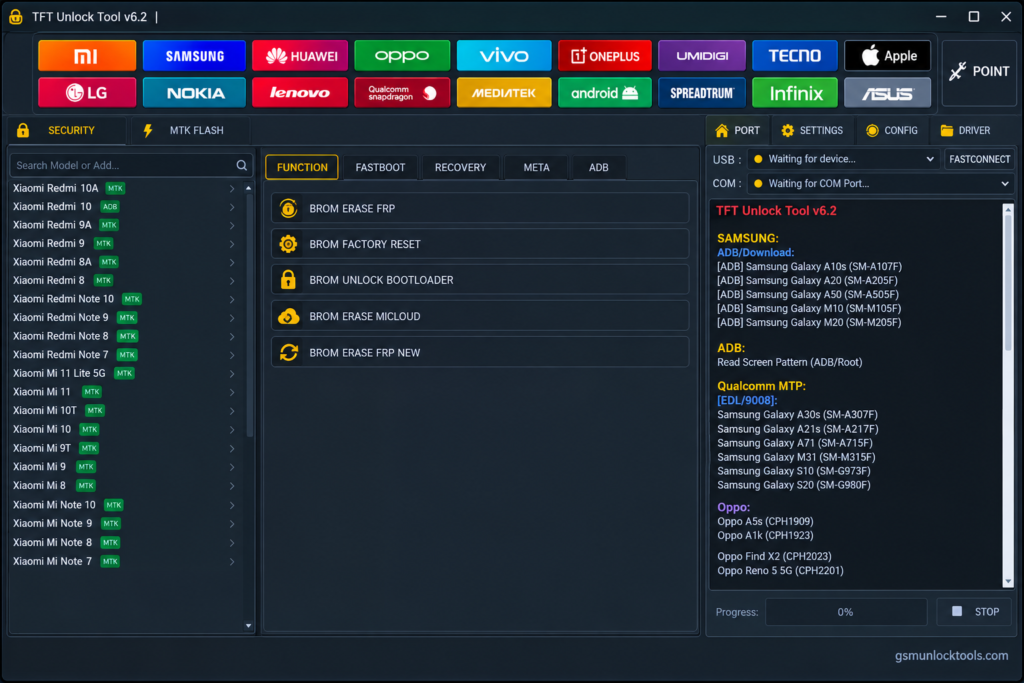Expand Xiaomi Mi 10T chevron

(x=232, y=411)
